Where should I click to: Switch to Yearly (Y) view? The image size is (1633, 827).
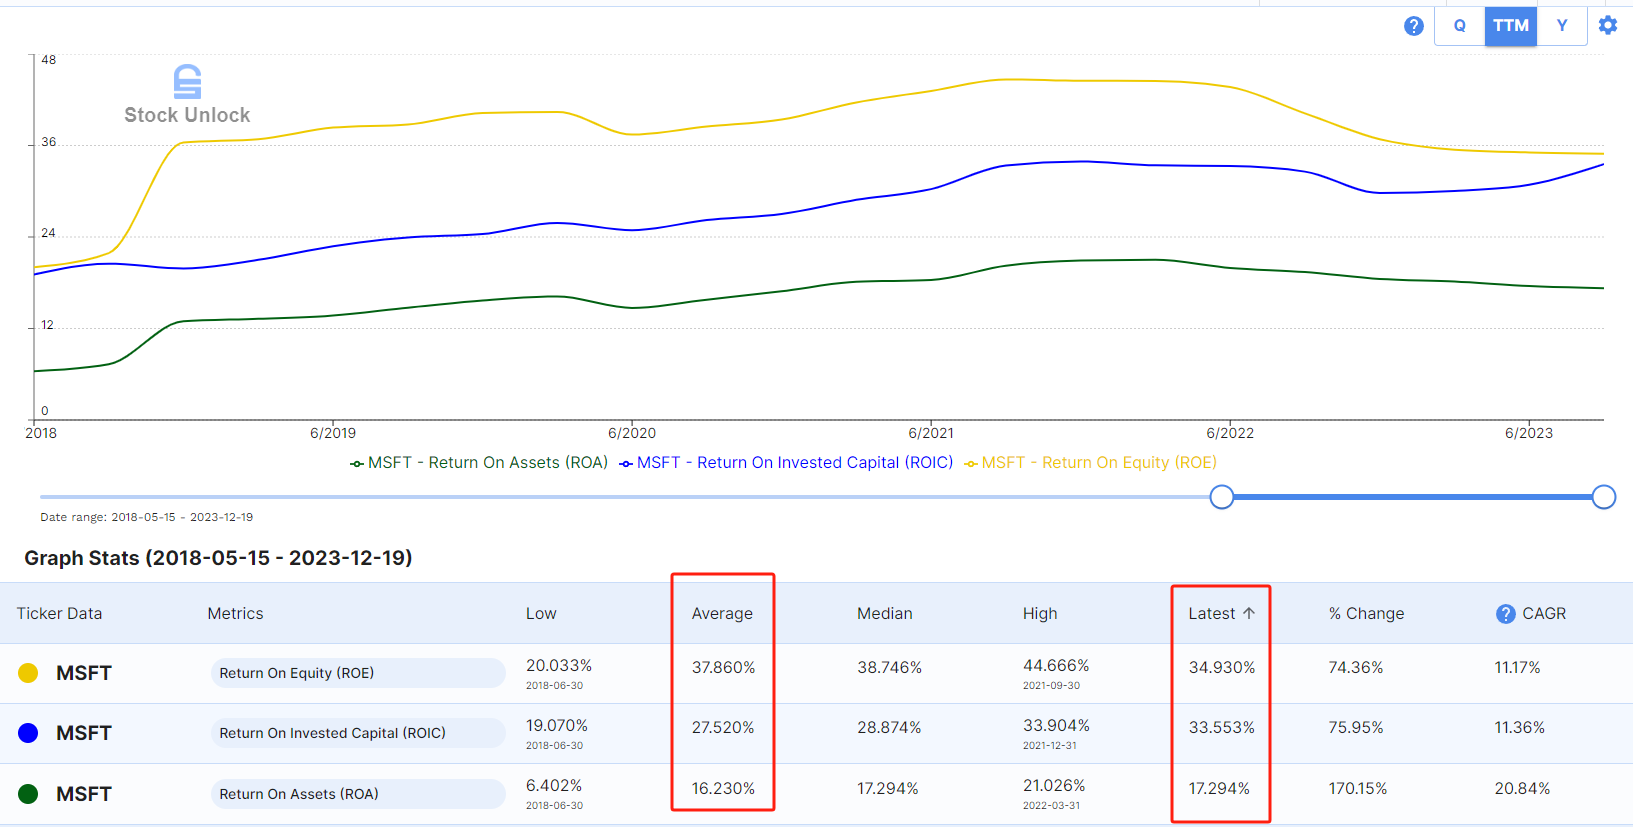point(1562,26)
